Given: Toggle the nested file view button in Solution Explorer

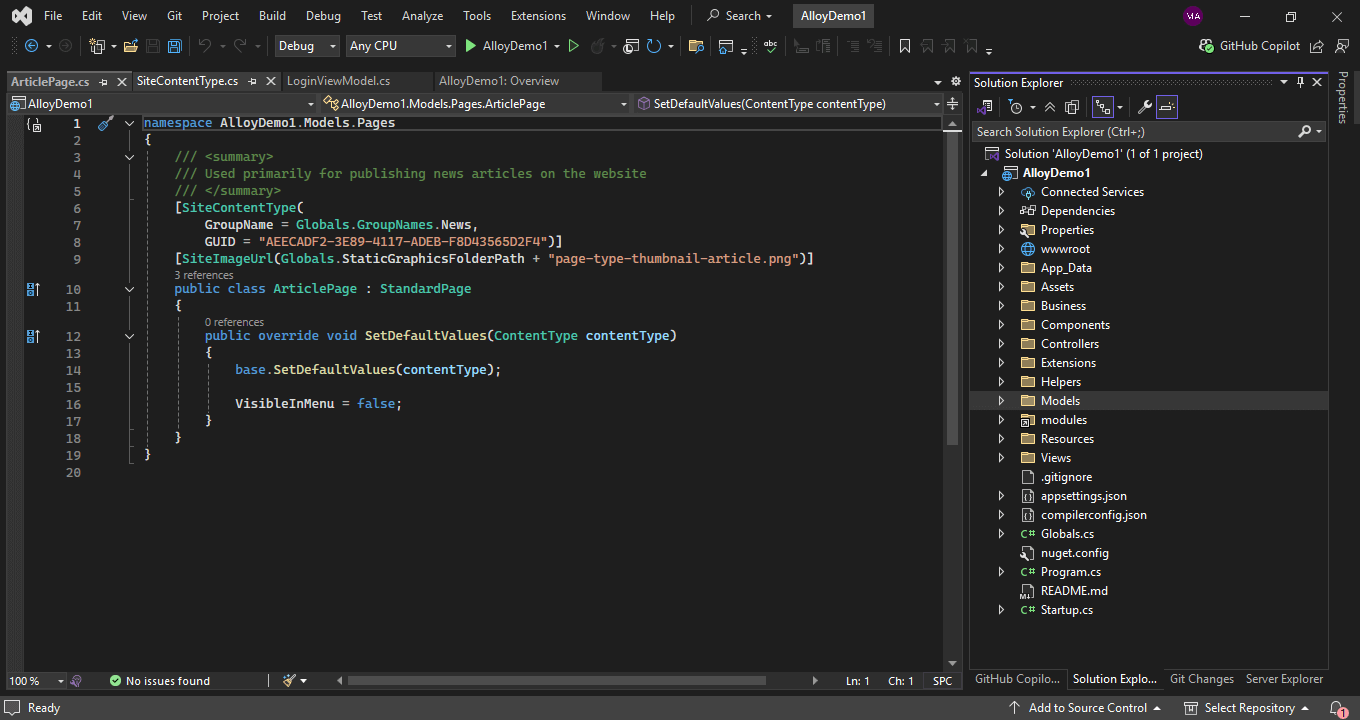Looking at the screenshot, I should 1102,107.
